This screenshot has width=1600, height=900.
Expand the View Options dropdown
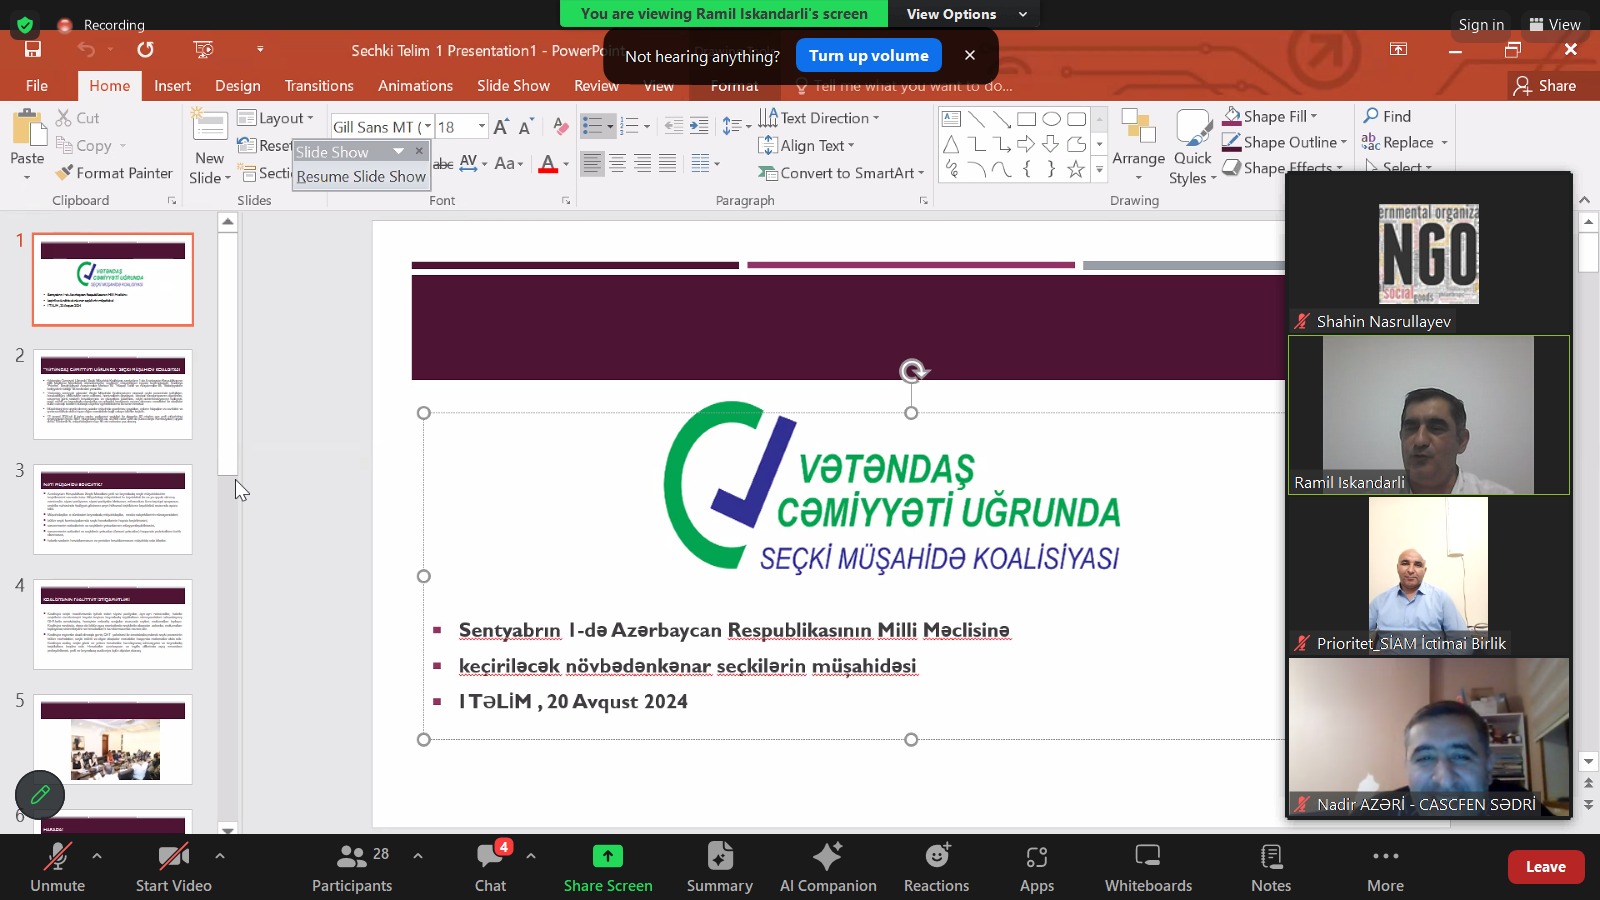[x=966, y=14]
